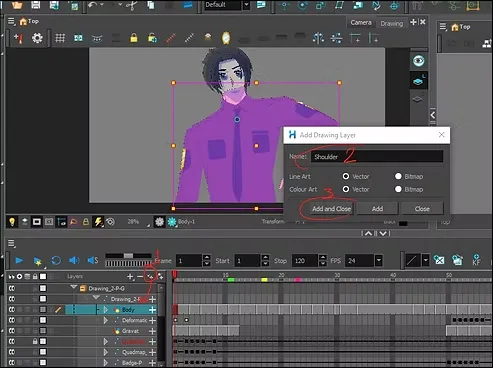Click the Save icon in top toolbar
Image resolution: width=493 pixels, height=368 pixels.
(x=35, y=5)
